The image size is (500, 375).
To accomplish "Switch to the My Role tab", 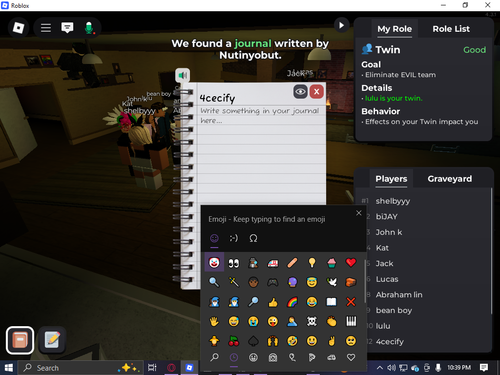I will [x=394, y=29].
